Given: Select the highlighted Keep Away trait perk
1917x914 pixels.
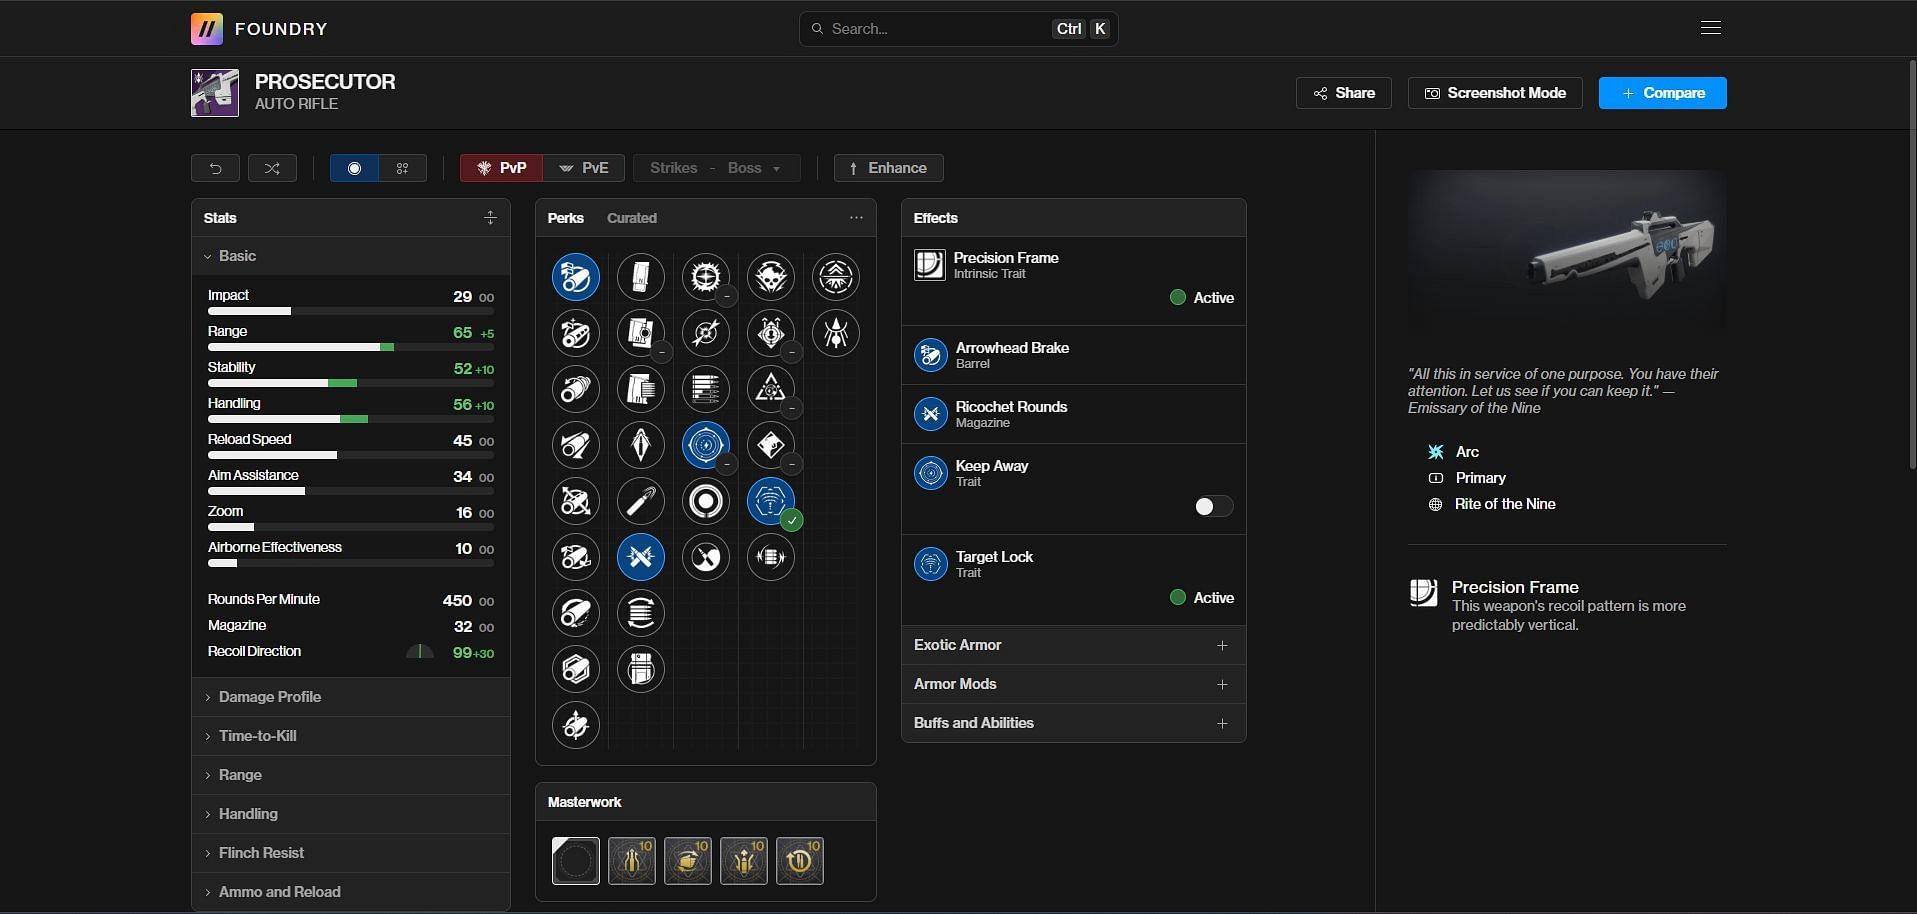Looking at the screenshot, I should point(706,445).
